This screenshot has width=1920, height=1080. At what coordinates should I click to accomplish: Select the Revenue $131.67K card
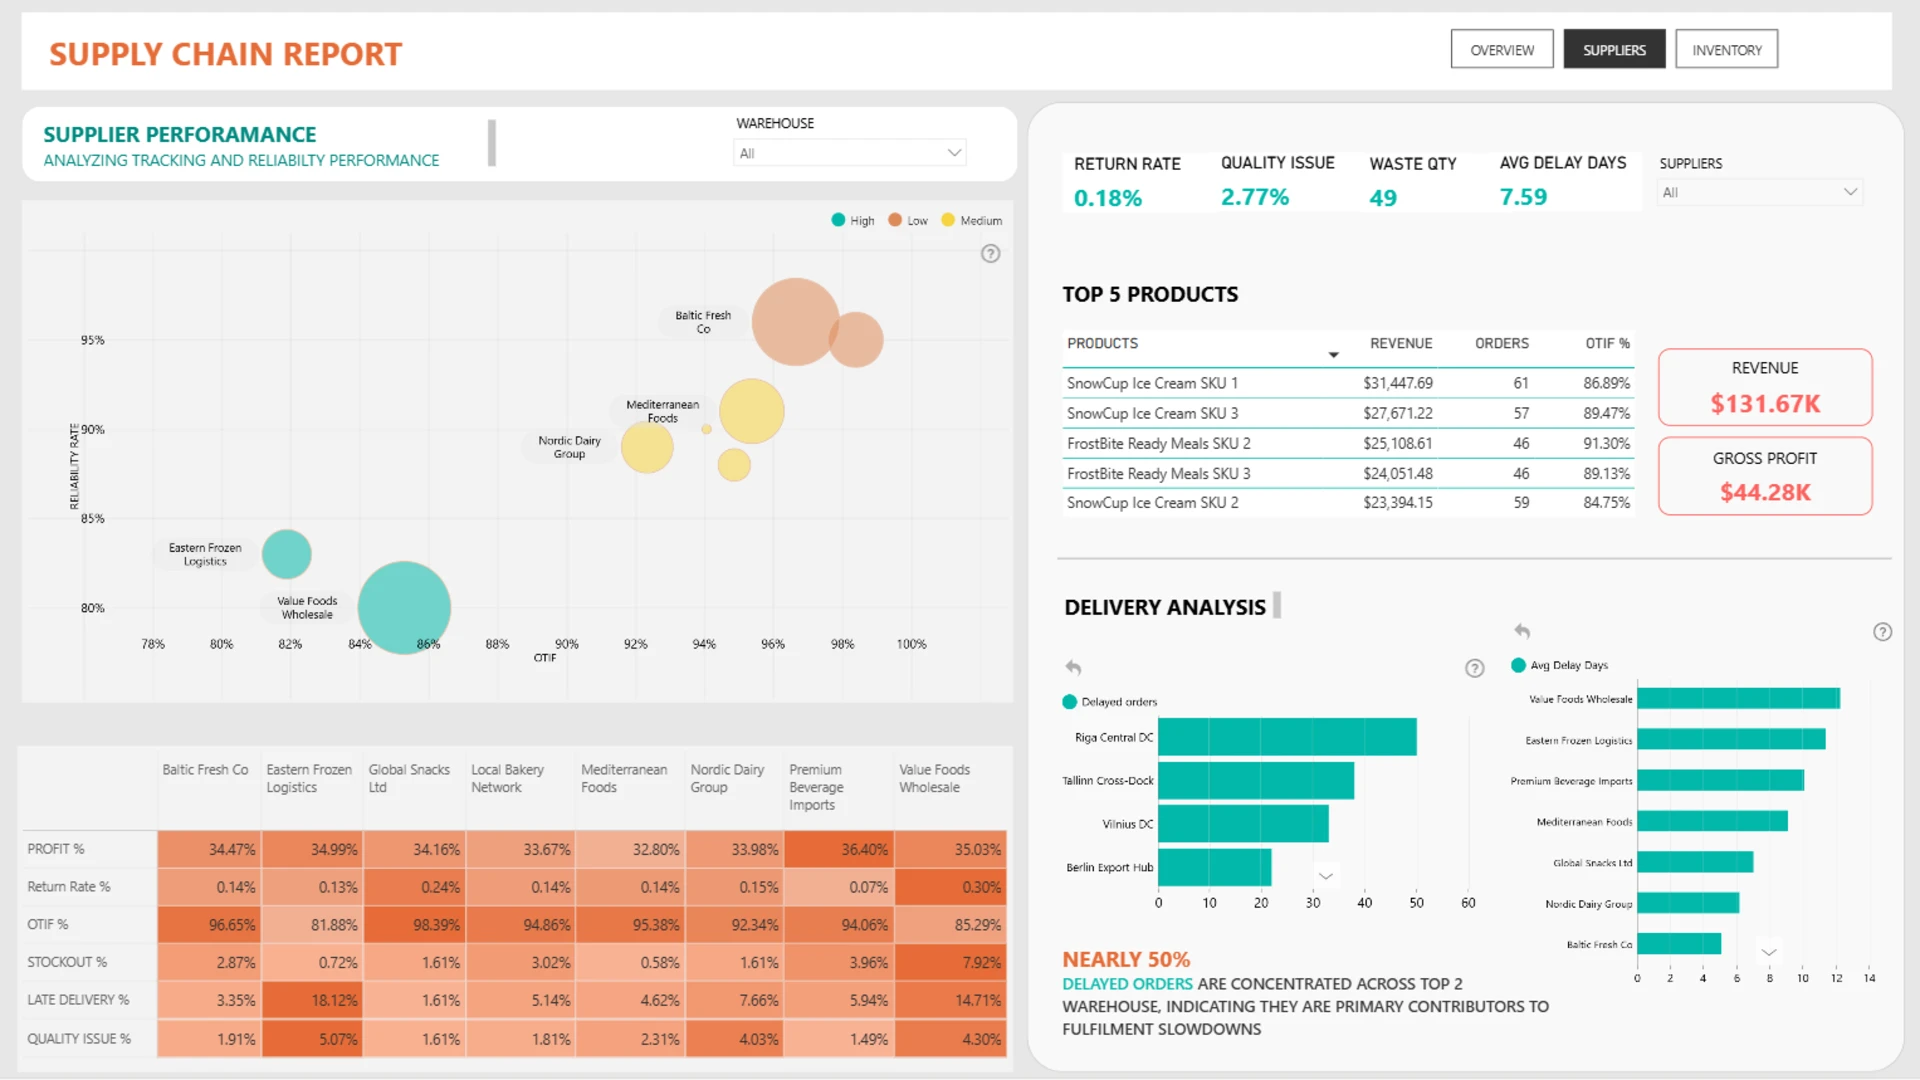[1765, 387]
